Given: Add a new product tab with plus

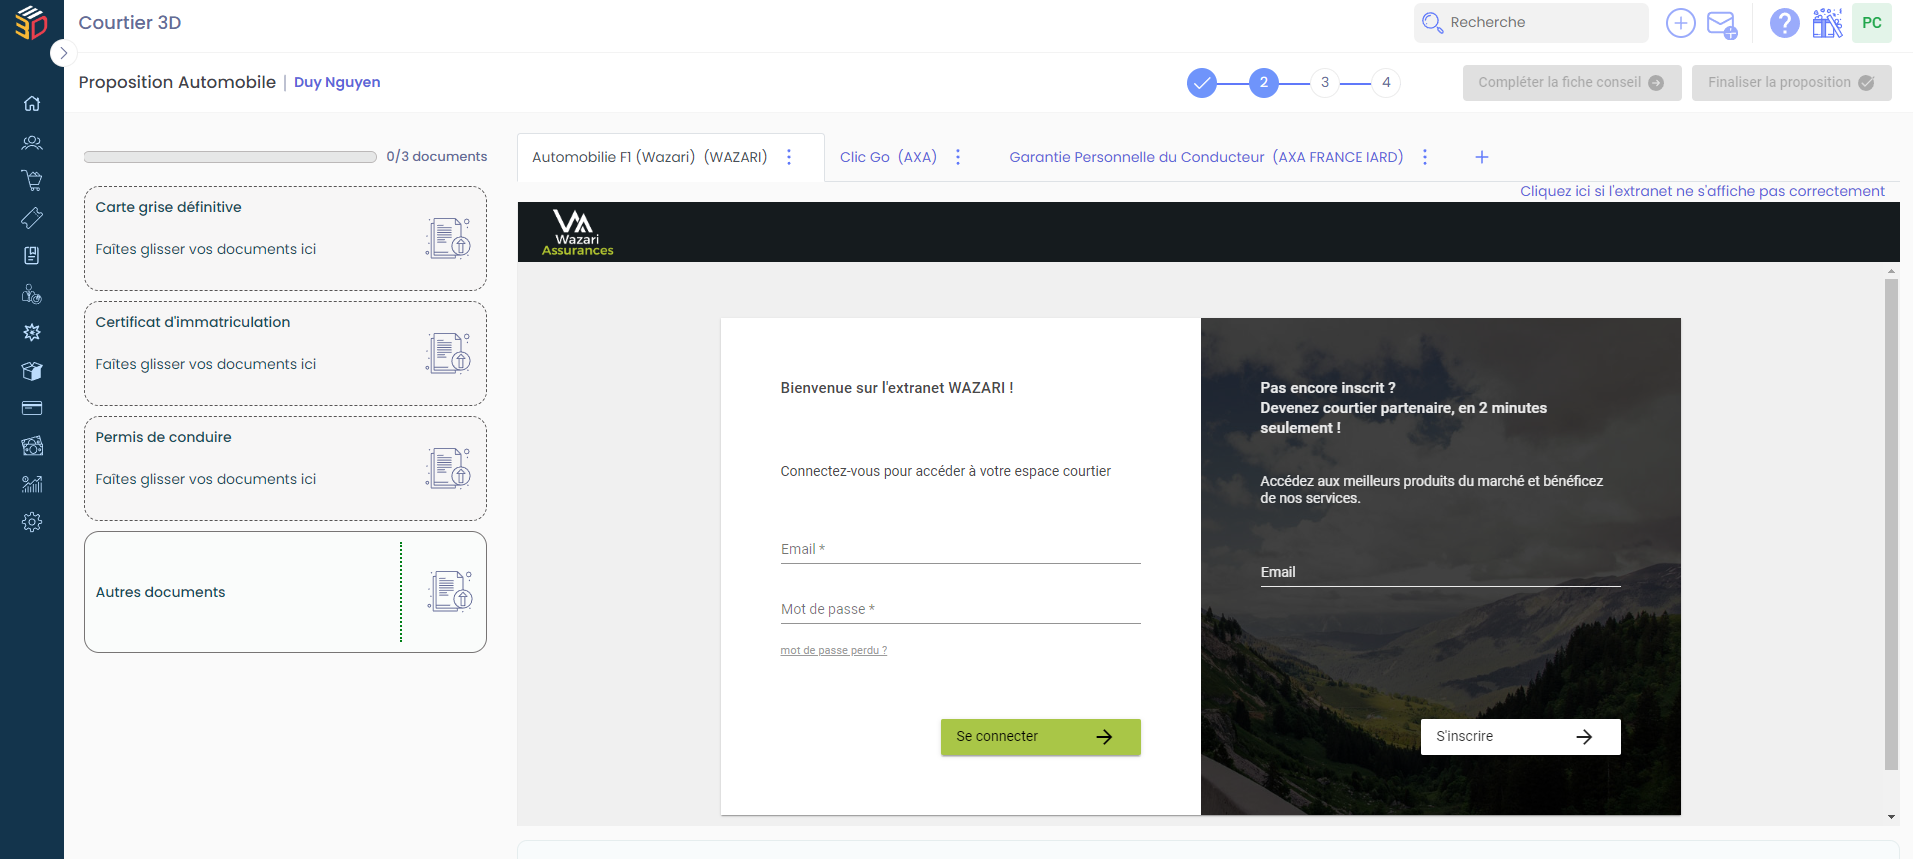Looking at the screenshot, I should [1482, 157].
